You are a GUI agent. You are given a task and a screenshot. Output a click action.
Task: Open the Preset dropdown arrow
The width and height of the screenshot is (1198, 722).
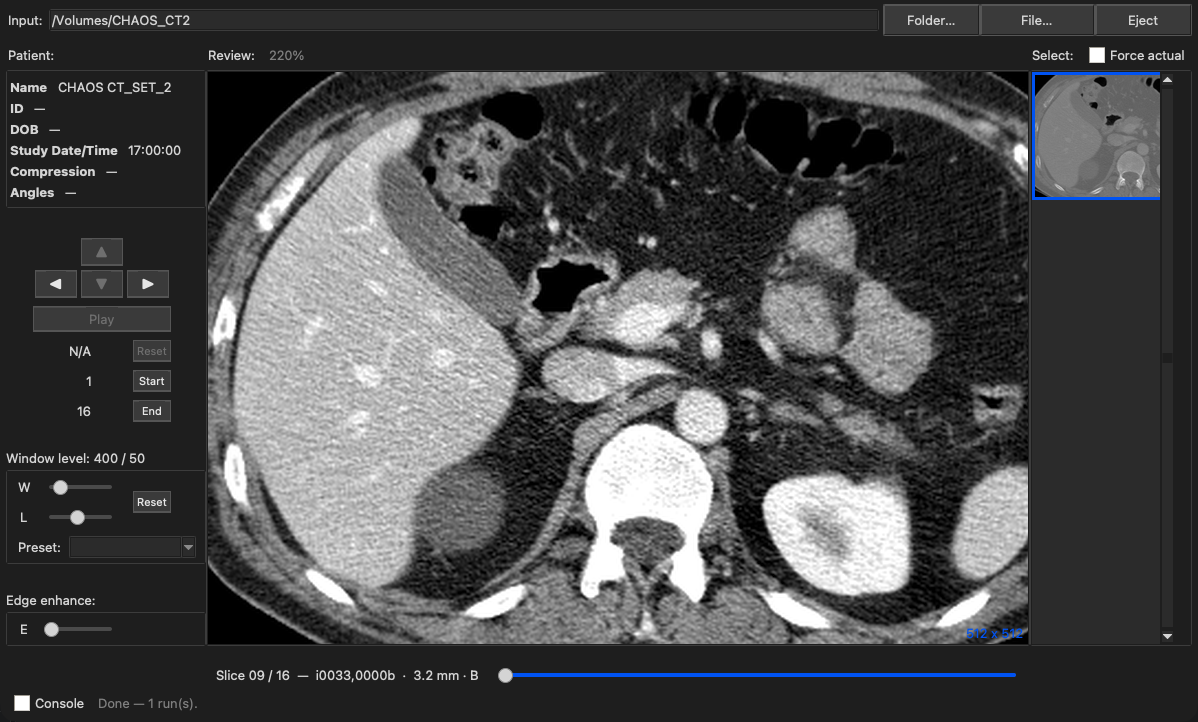pyautogui.click(x=189, y=547)
